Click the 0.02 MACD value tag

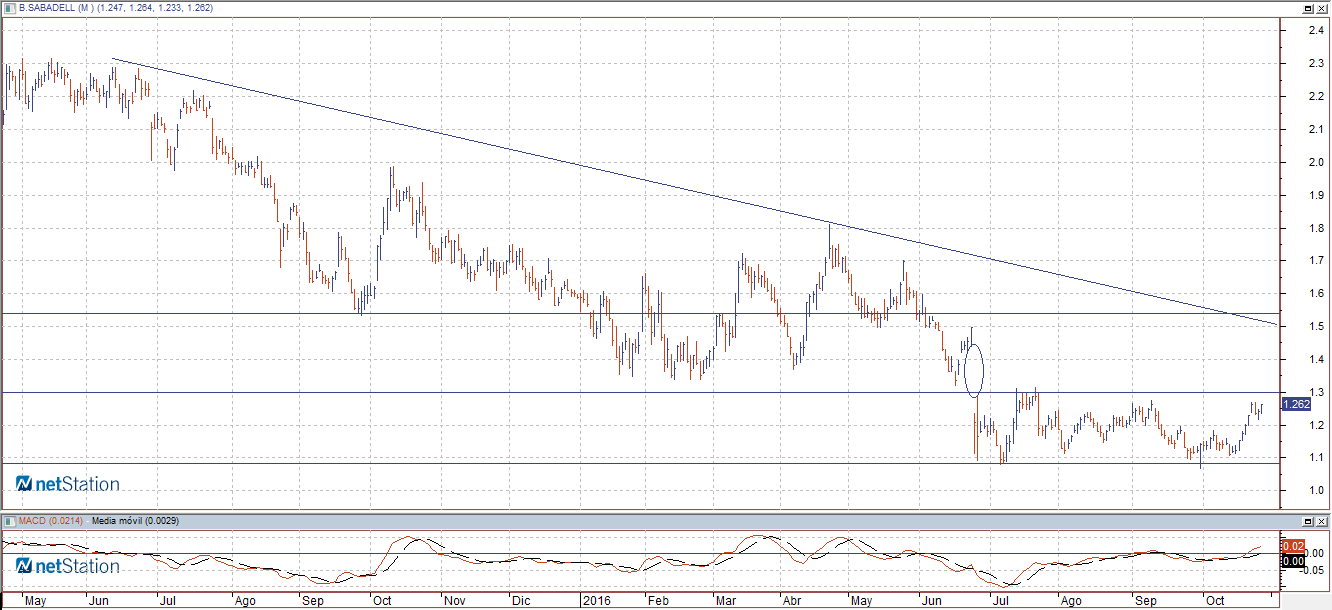[x=1292, y=546]
